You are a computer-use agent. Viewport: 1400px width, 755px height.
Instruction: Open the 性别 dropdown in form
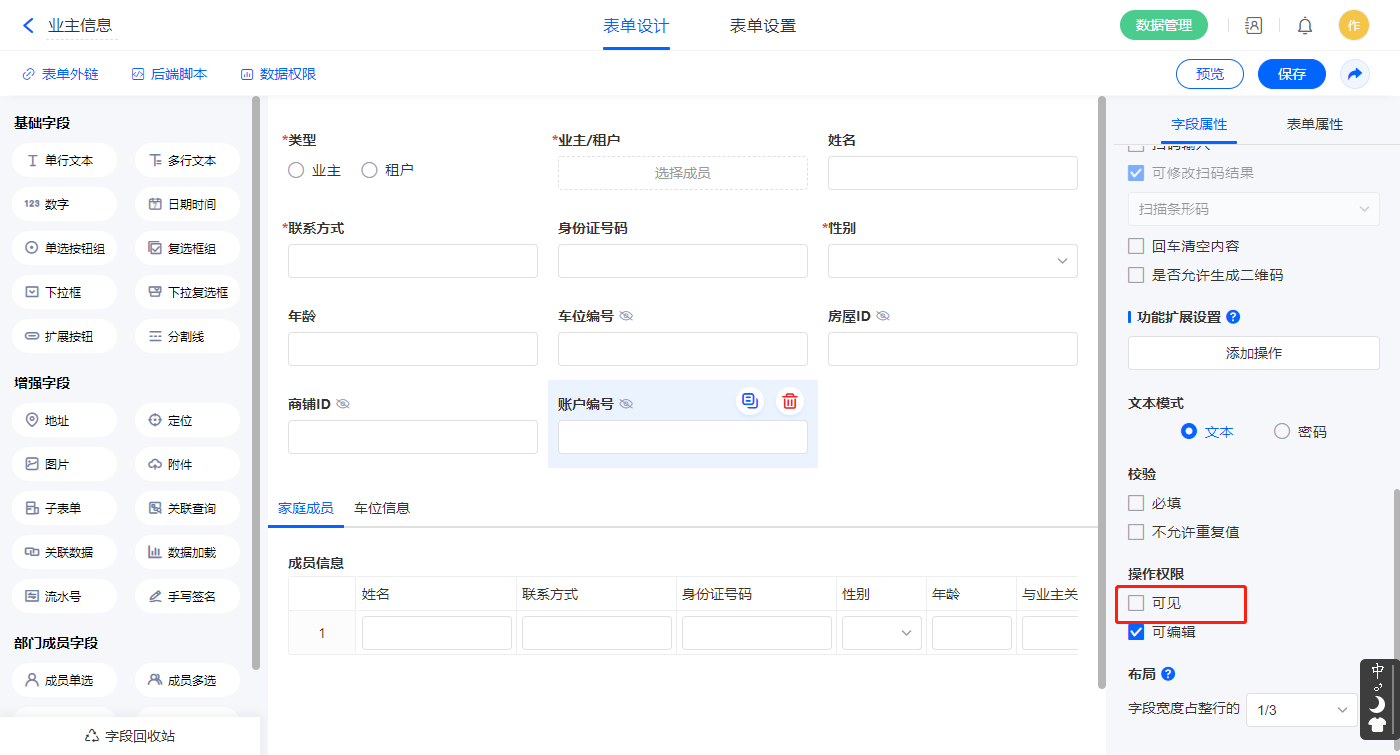pyautogui.click(x=952, y=261)
